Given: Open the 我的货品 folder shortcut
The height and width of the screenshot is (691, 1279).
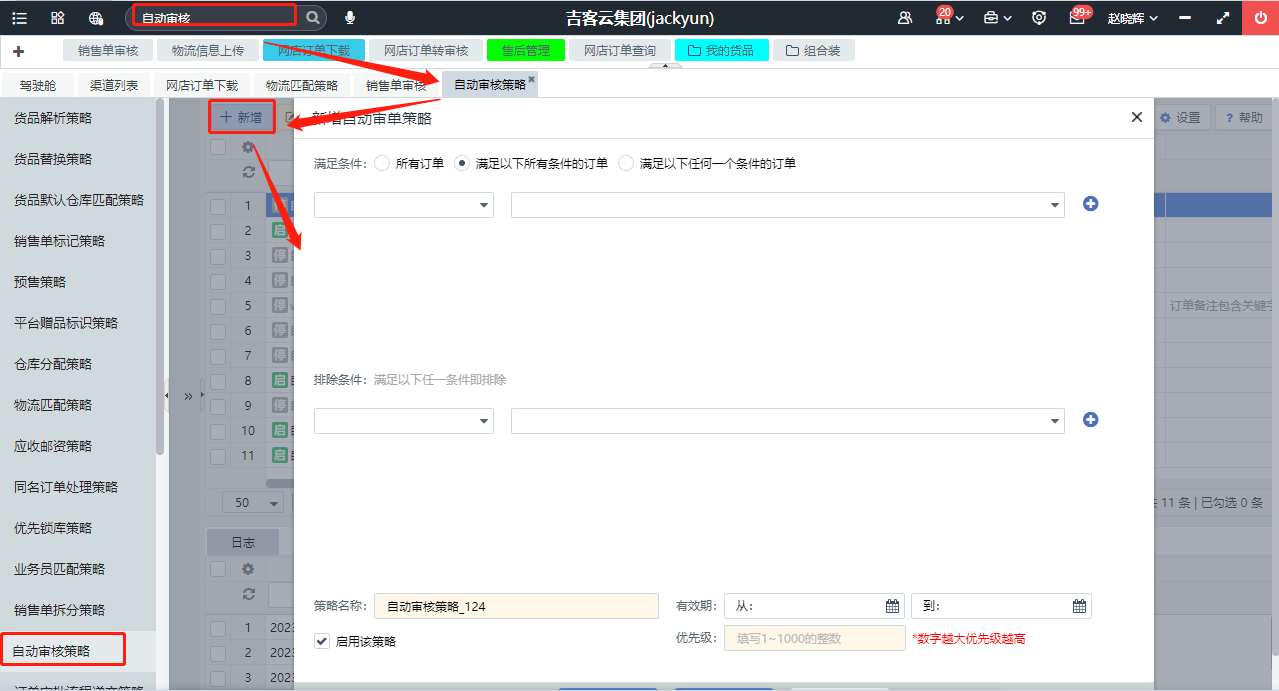Looking at the screenshot, I should [722, 50].
